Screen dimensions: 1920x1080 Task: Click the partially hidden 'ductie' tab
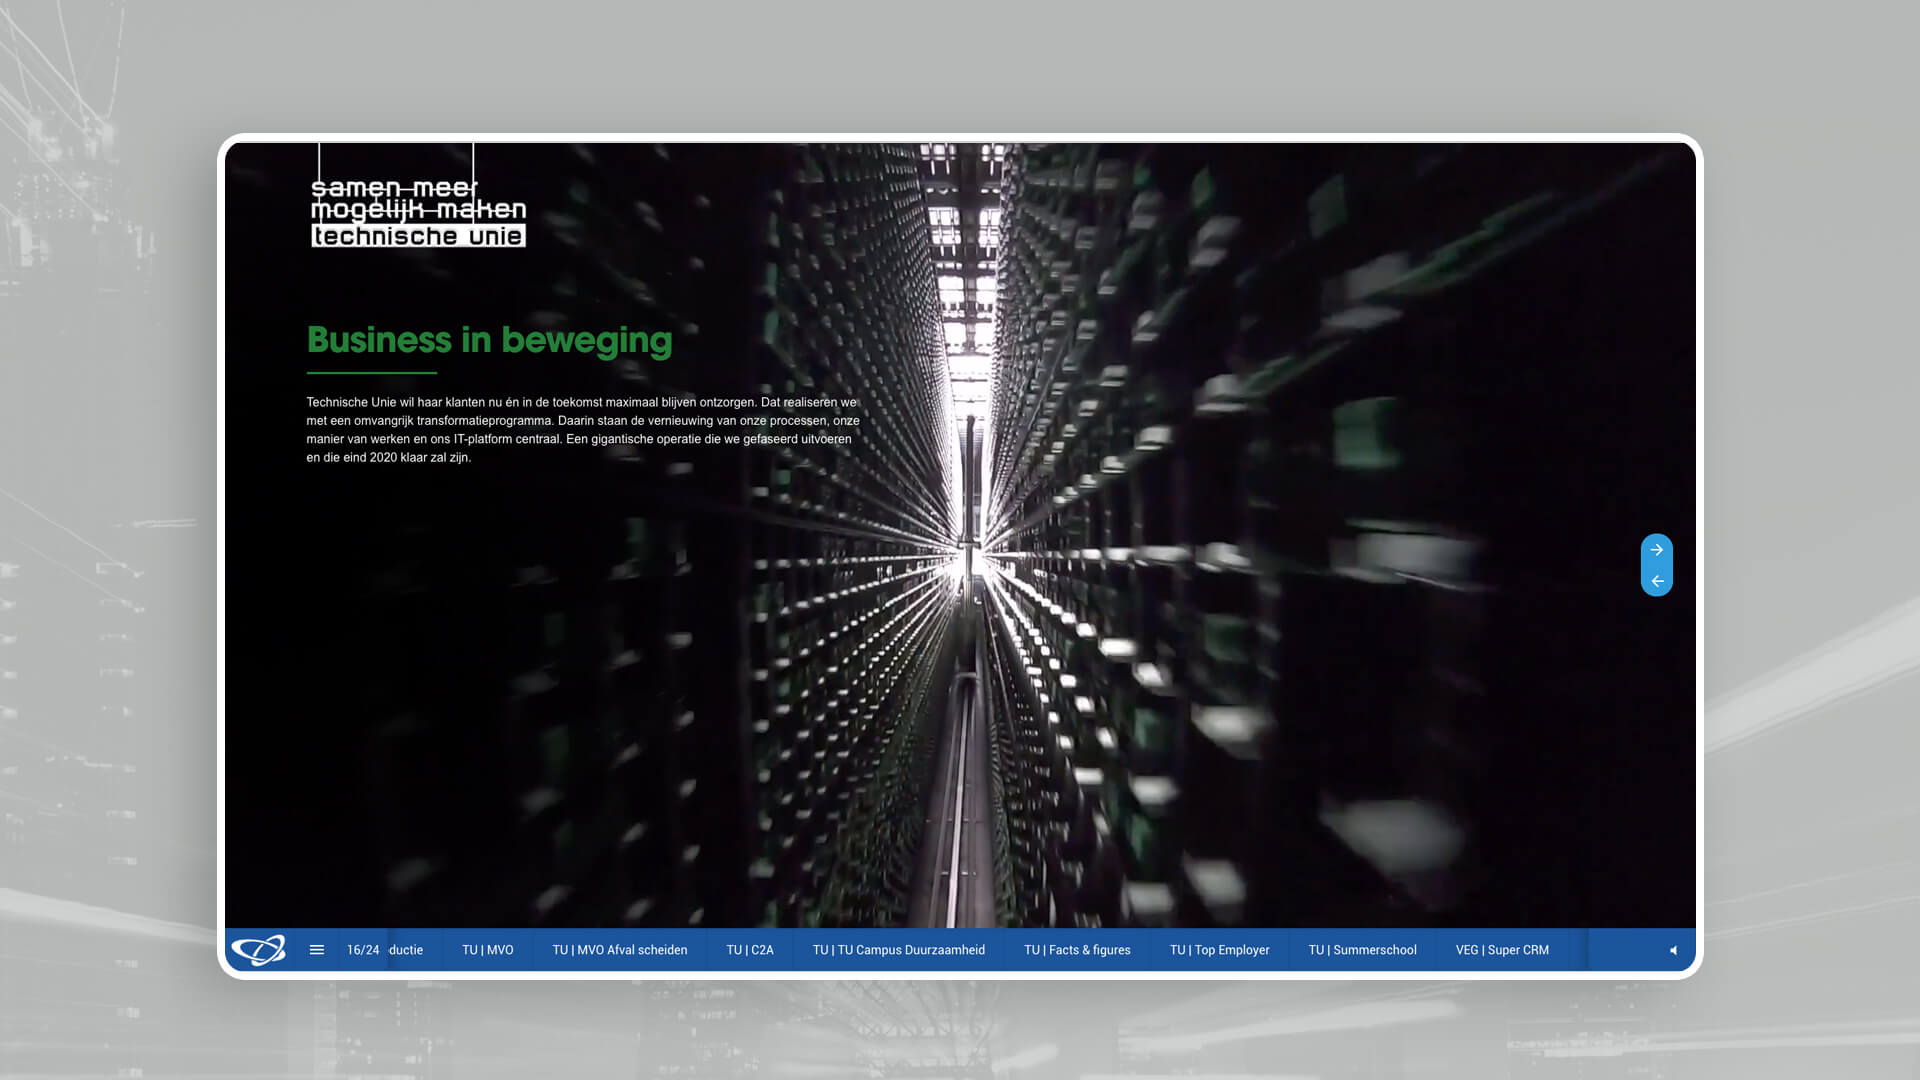click(x=406, y=950)
